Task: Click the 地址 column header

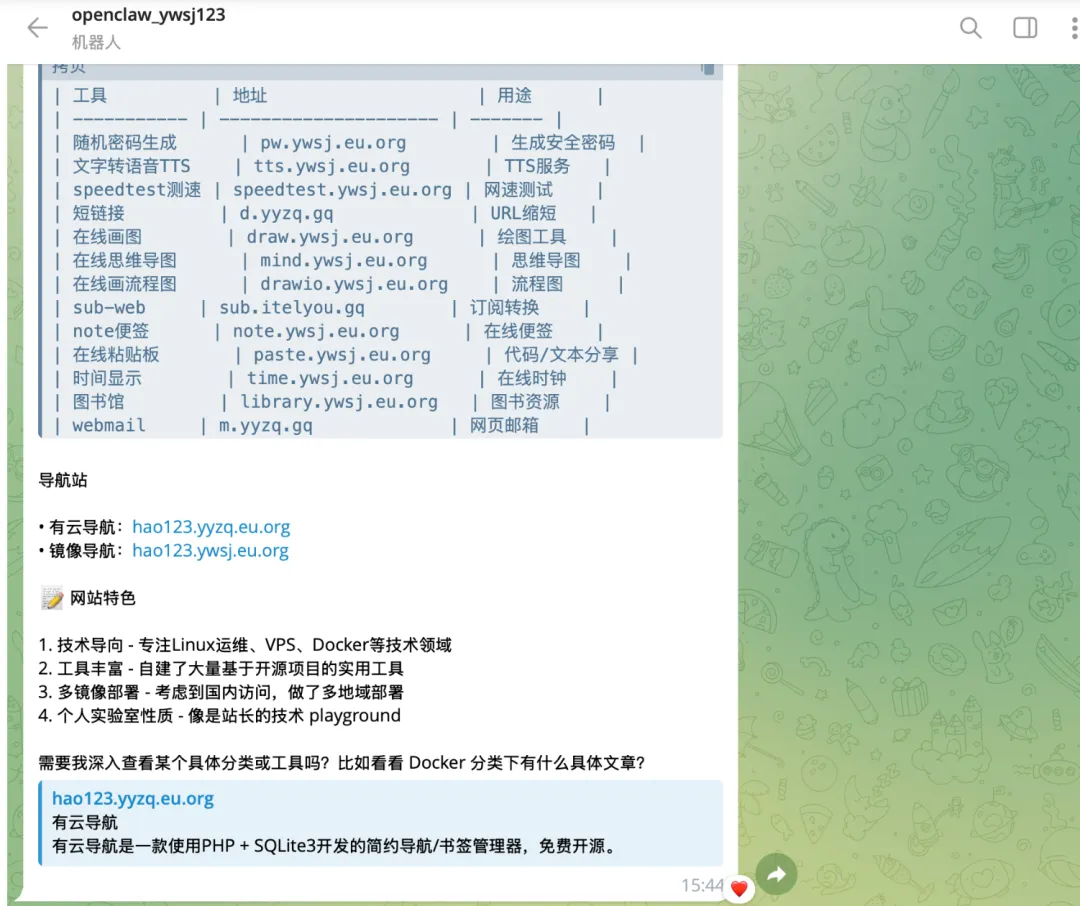Action: click(249, 95)
